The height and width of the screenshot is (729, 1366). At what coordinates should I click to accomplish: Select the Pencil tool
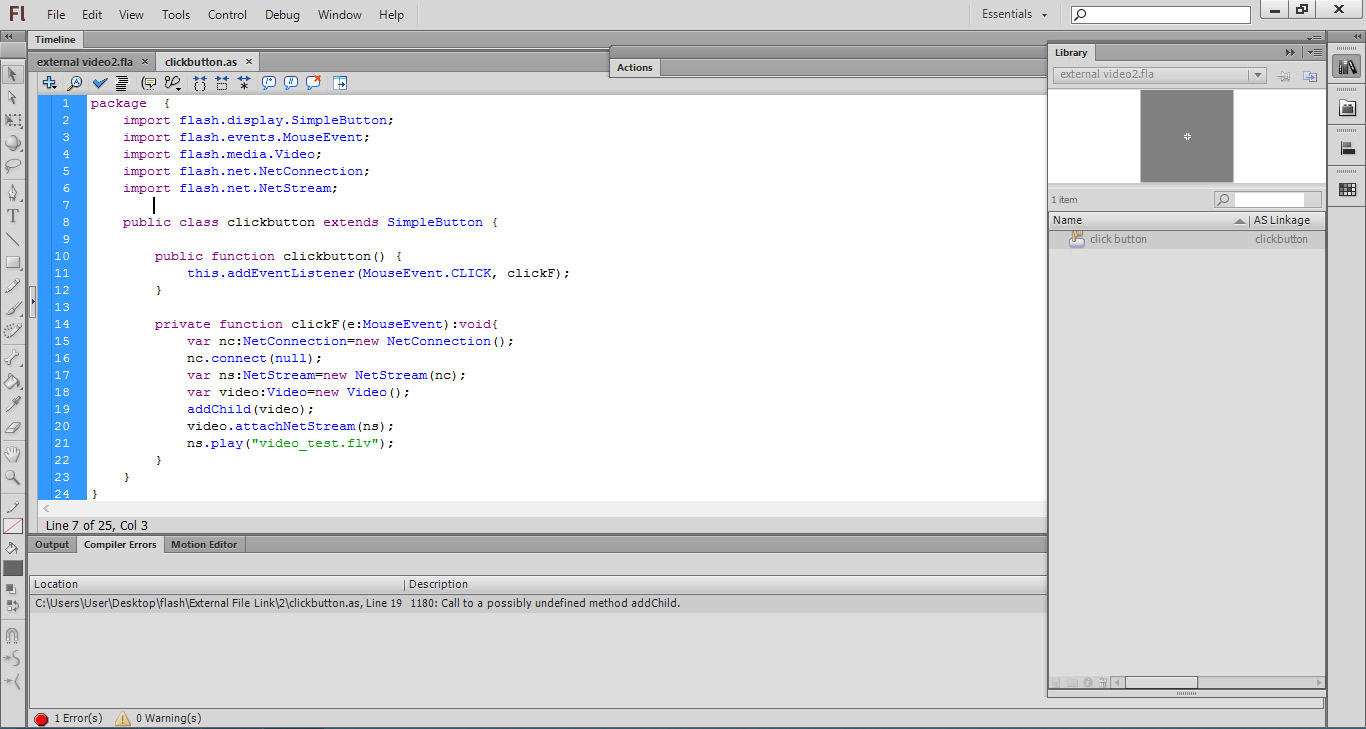click(13, 285)
